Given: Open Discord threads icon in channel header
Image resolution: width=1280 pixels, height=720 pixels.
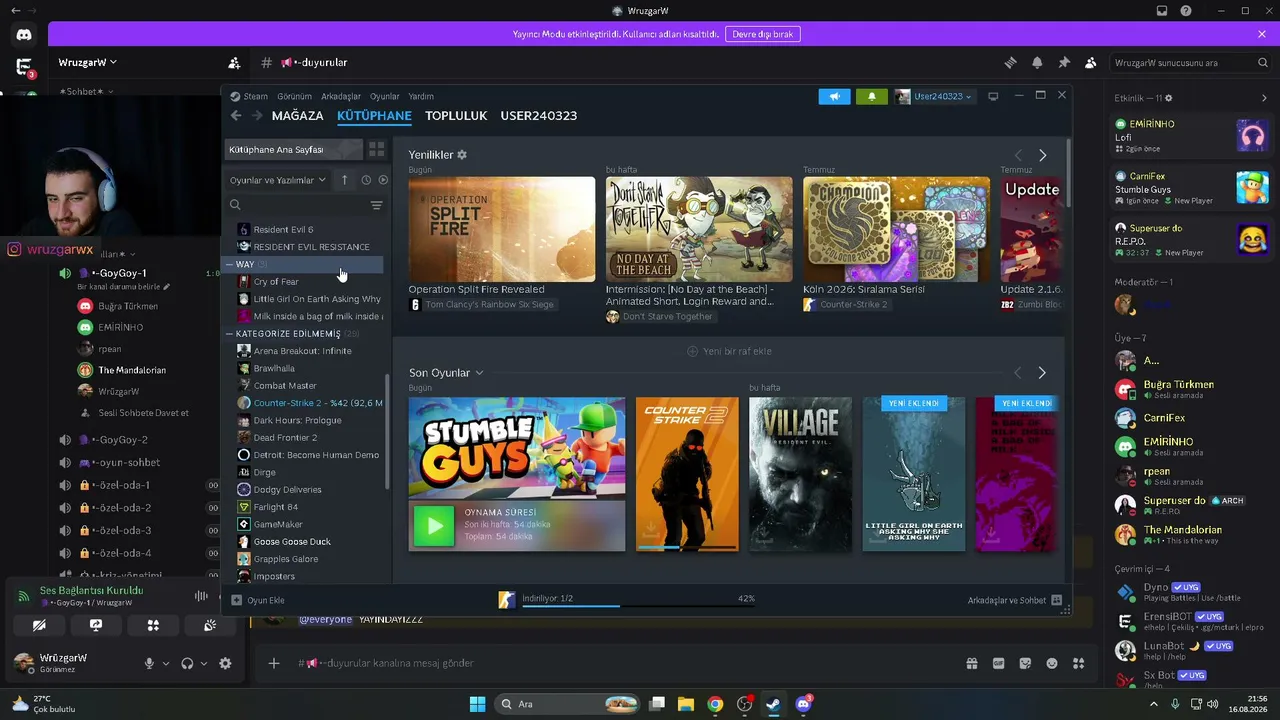Looking at the screenshot, I should pos(1010,62).
